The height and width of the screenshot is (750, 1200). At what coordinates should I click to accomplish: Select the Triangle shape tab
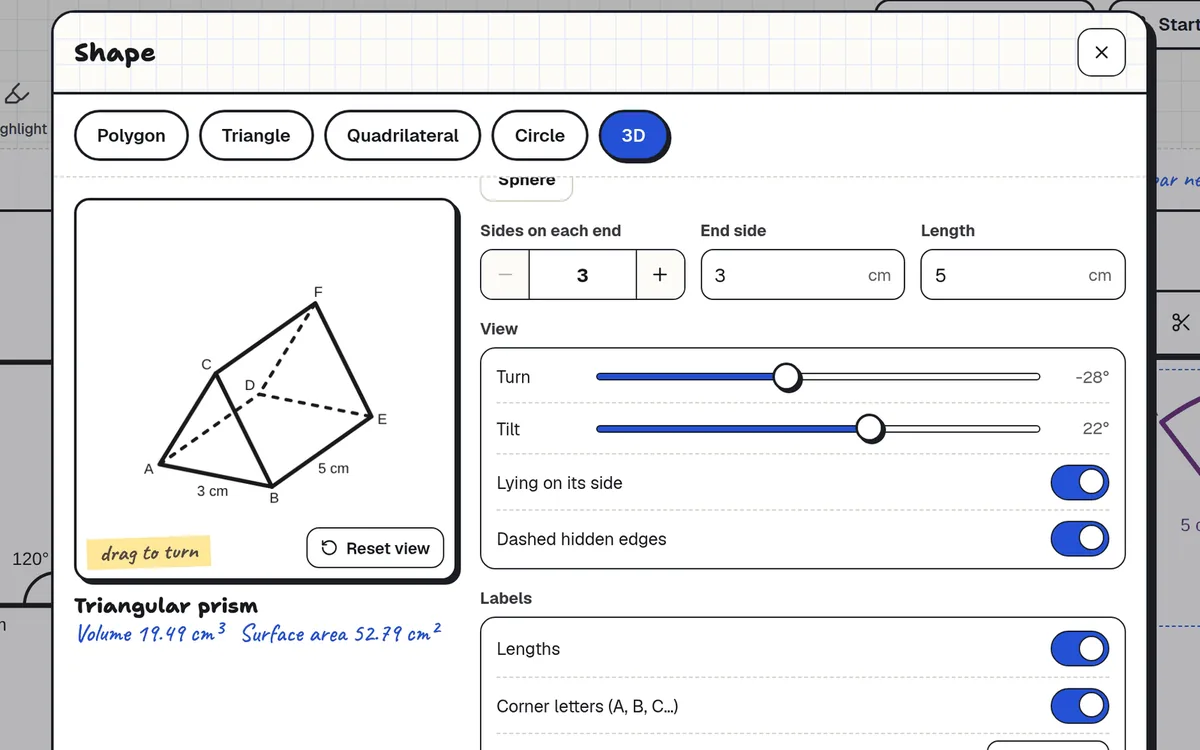pyautogui.click(x=256, y=136)
